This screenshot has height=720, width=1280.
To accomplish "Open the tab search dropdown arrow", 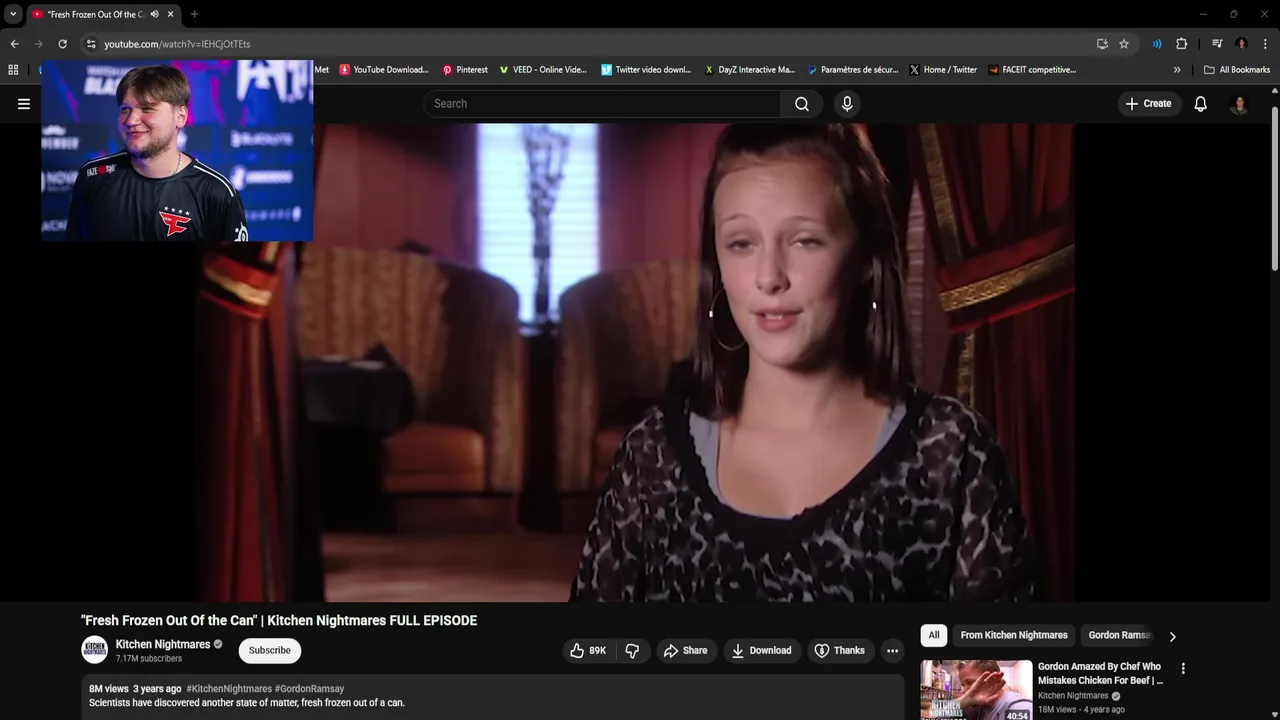I will [13, 14].
